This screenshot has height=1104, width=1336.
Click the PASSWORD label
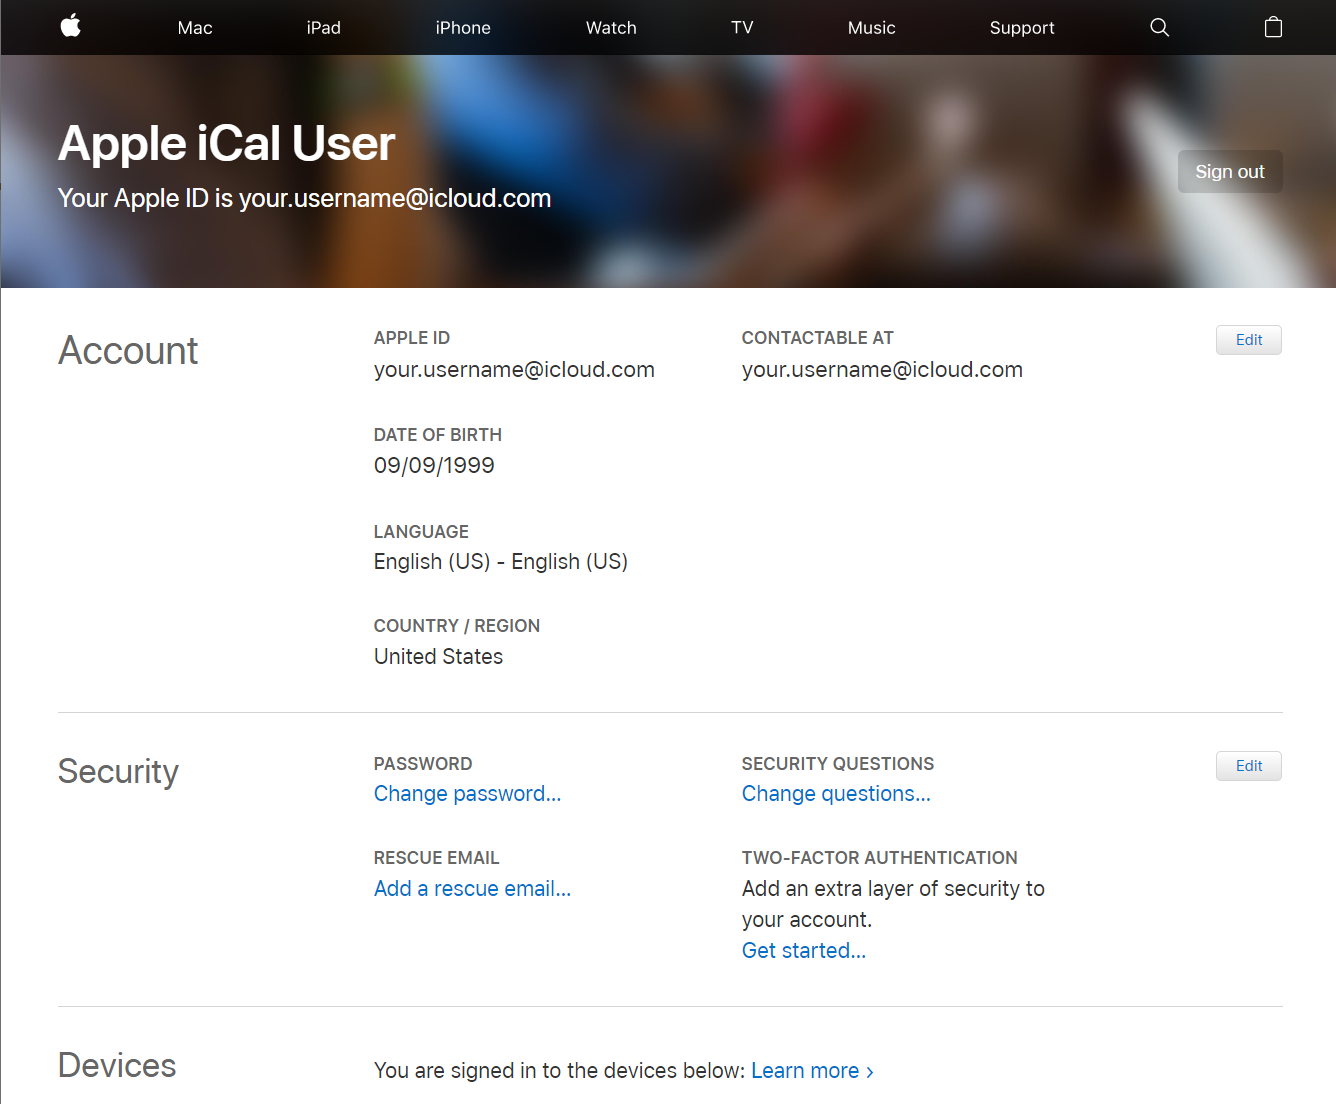tap(423, 764)
